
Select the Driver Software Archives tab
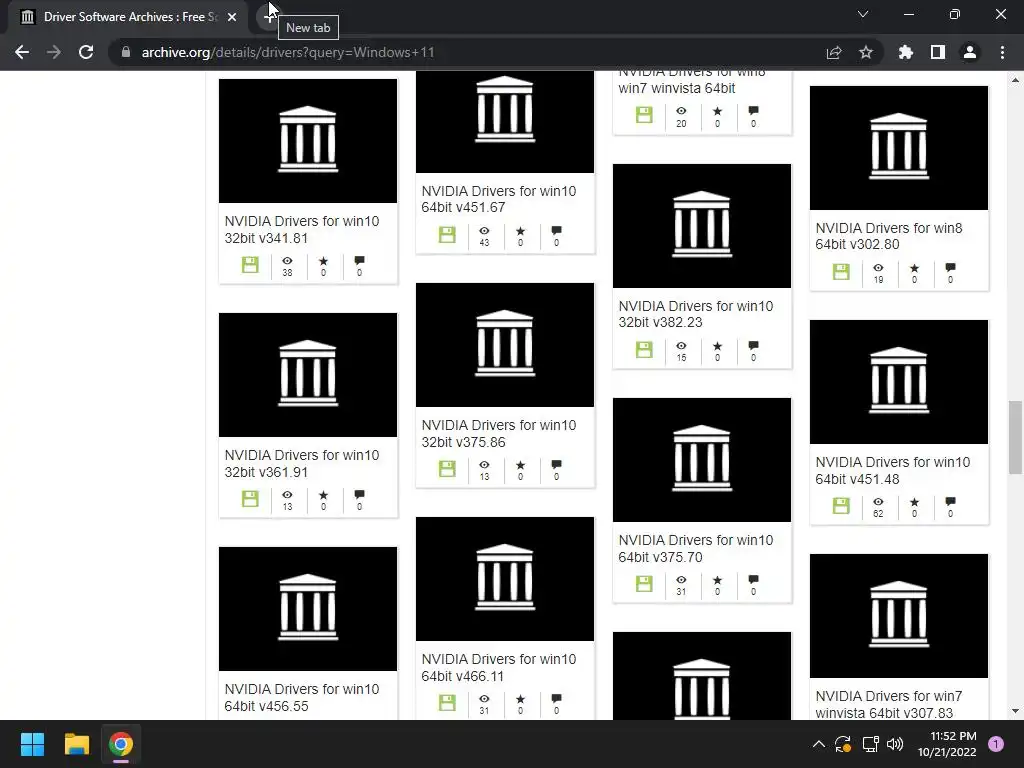click(129, 17)
